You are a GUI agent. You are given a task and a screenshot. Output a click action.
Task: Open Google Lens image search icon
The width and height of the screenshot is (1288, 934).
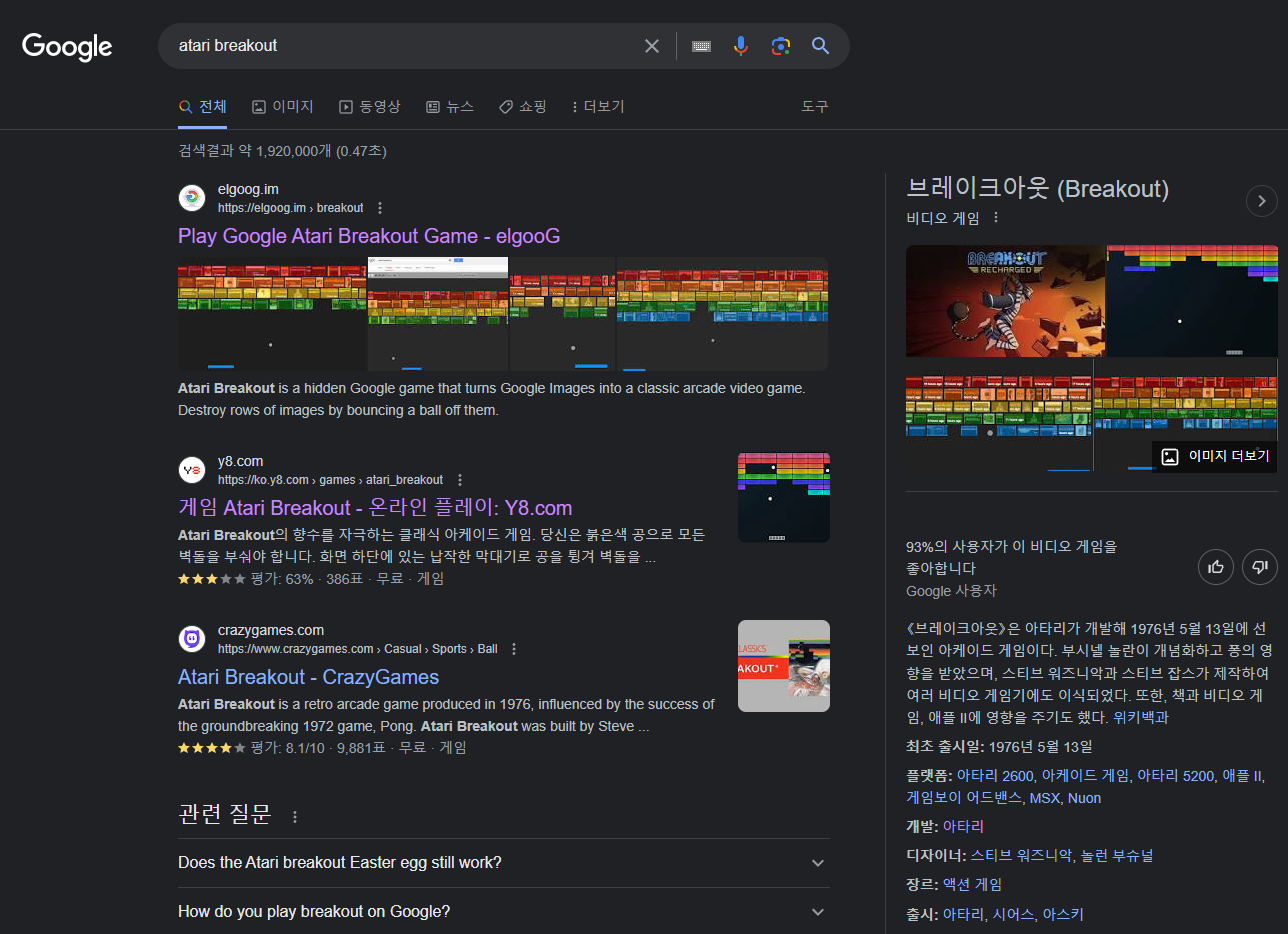coord(781,46)
